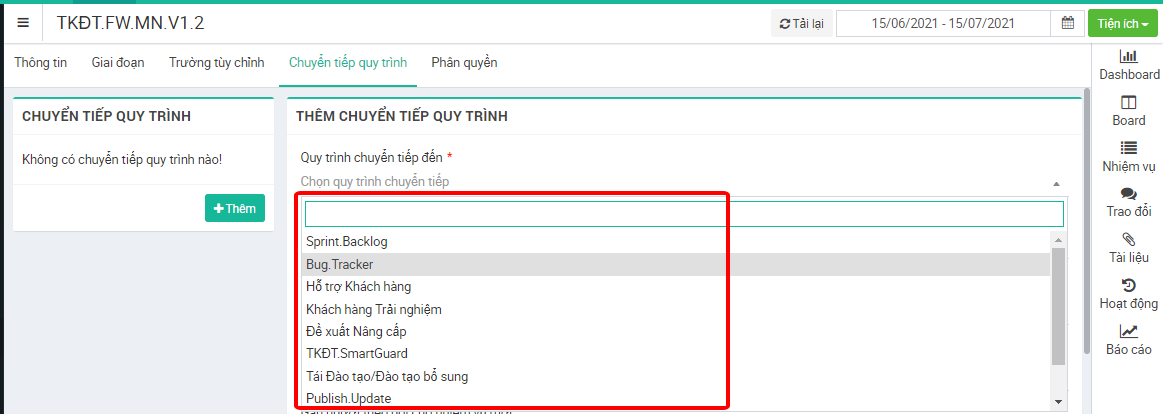Click the Tải lại reload button
This screenshot has height=414, width=1163.
tap(801, 23)
